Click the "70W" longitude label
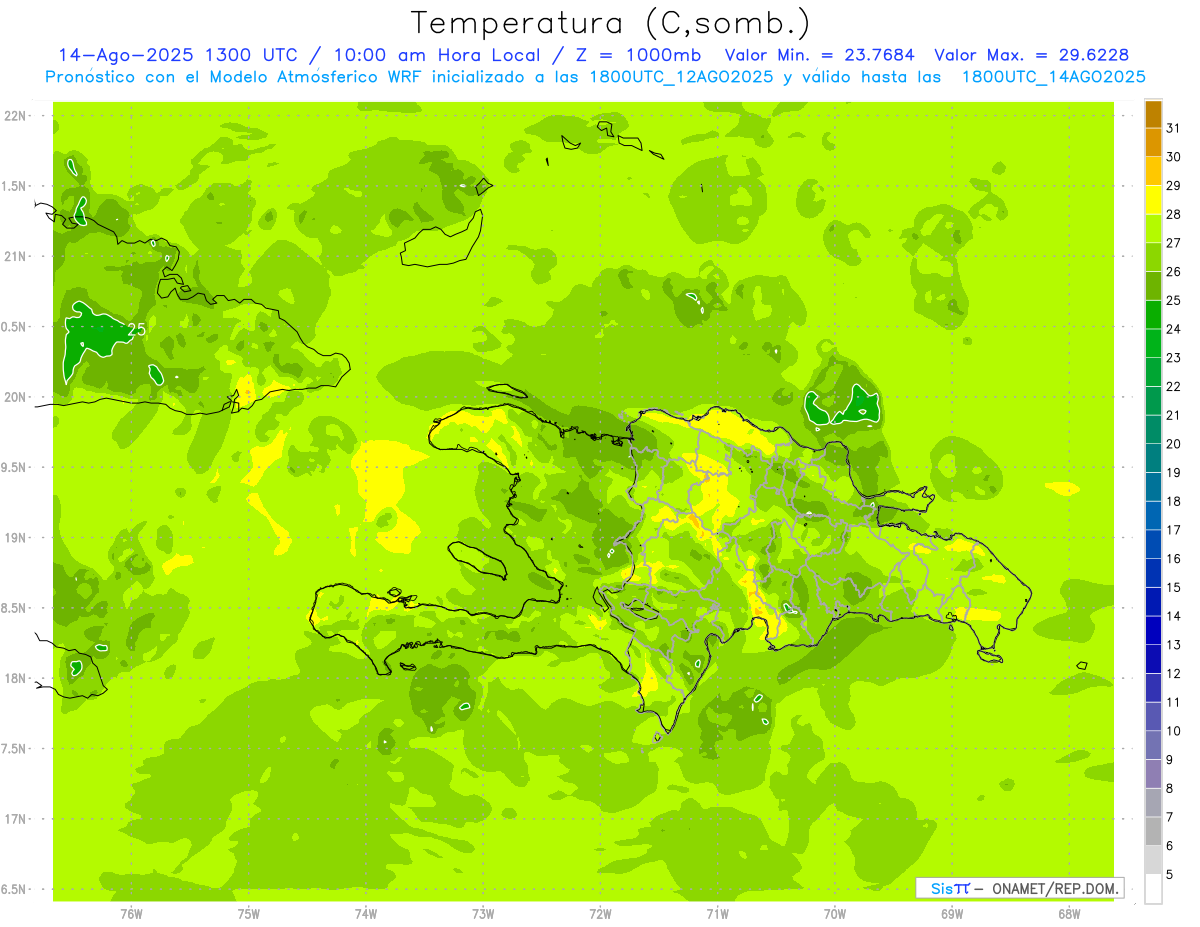Image resolution: width=1200 pixels, height=927 pixels. click(x=835, y=914)
